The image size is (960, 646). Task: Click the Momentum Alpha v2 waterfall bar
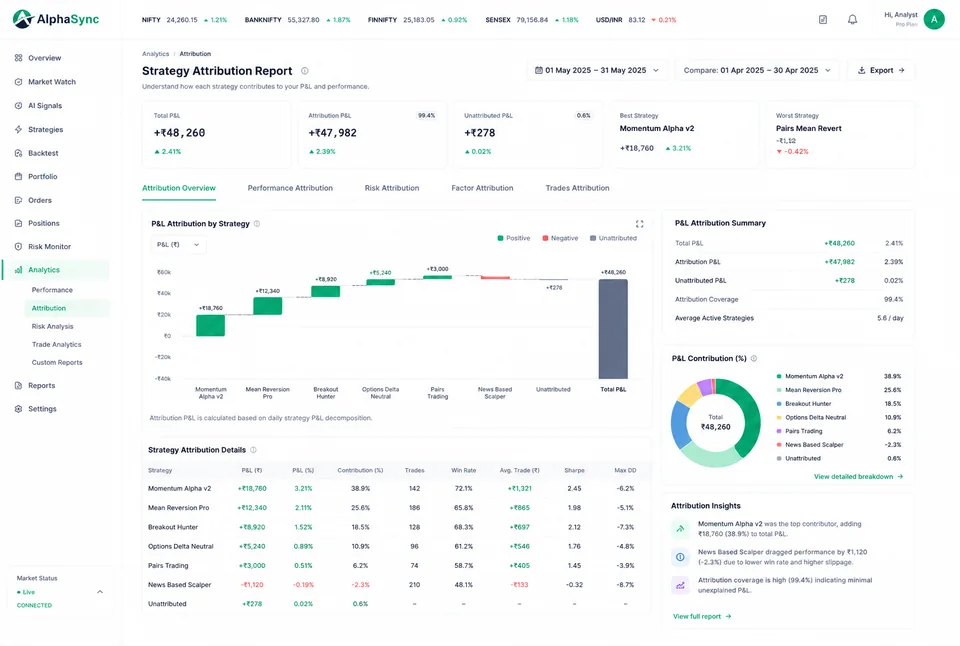[211, 325]
